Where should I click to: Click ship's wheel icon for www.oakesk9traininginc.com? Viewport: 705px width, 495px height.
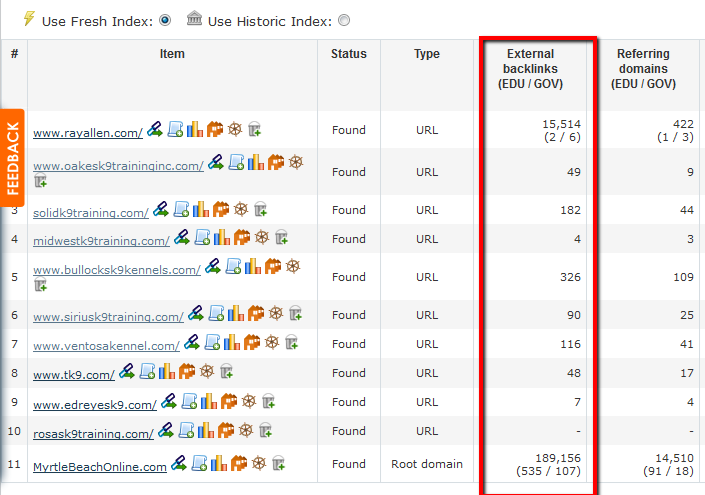click(x=296, y=162)
